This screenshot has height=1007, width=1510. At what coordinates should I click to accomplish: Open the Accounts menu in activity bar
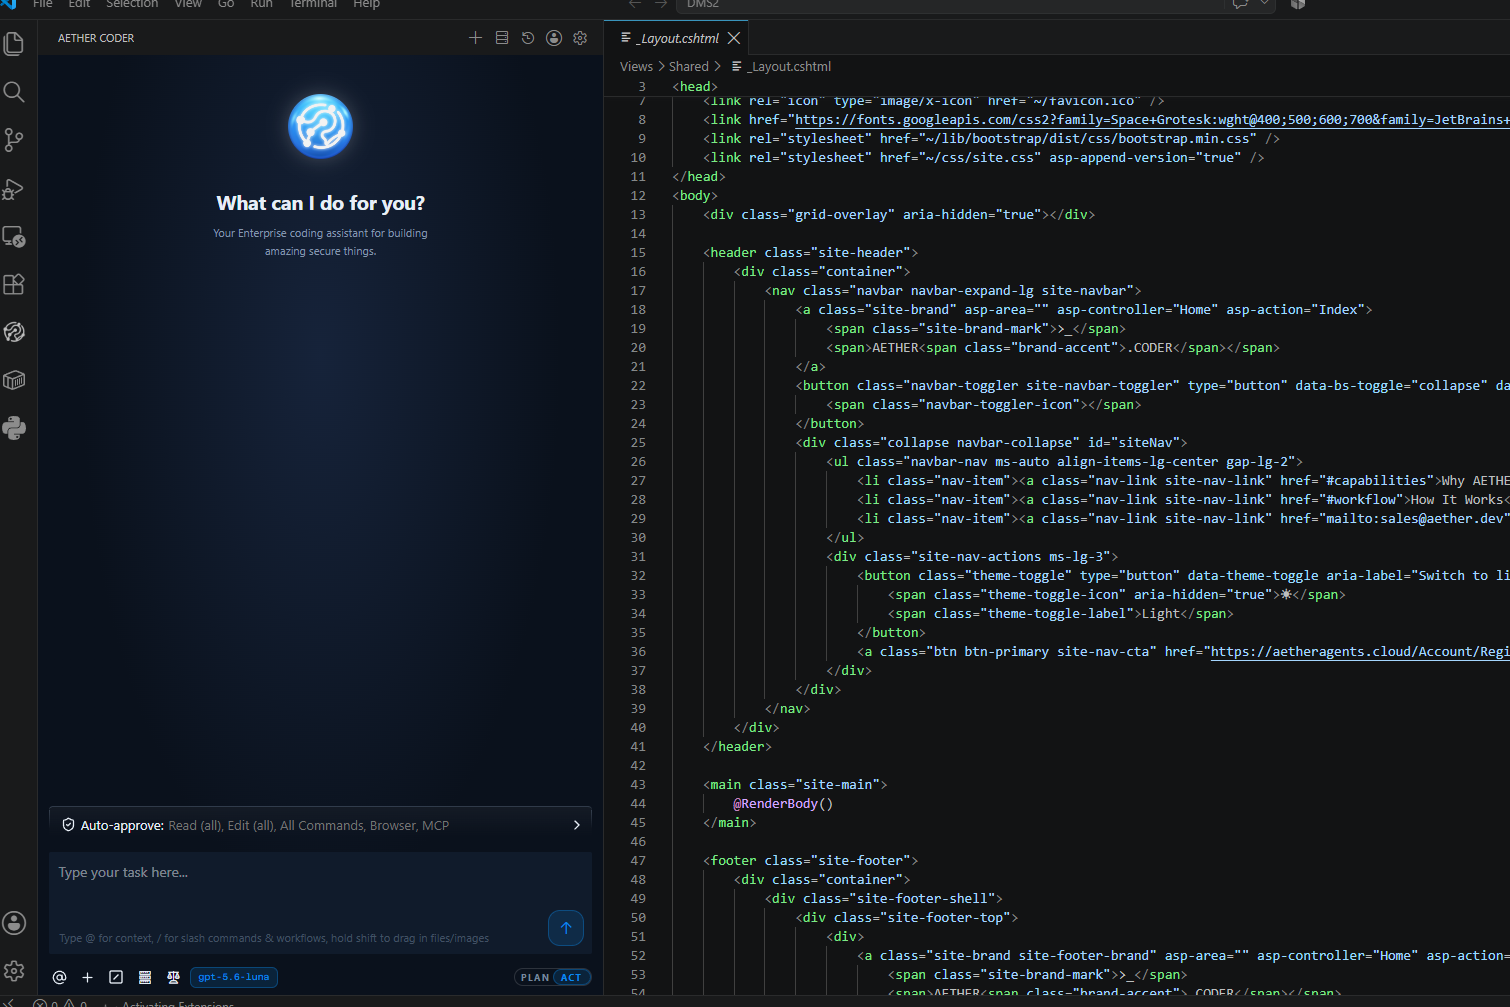14,923
